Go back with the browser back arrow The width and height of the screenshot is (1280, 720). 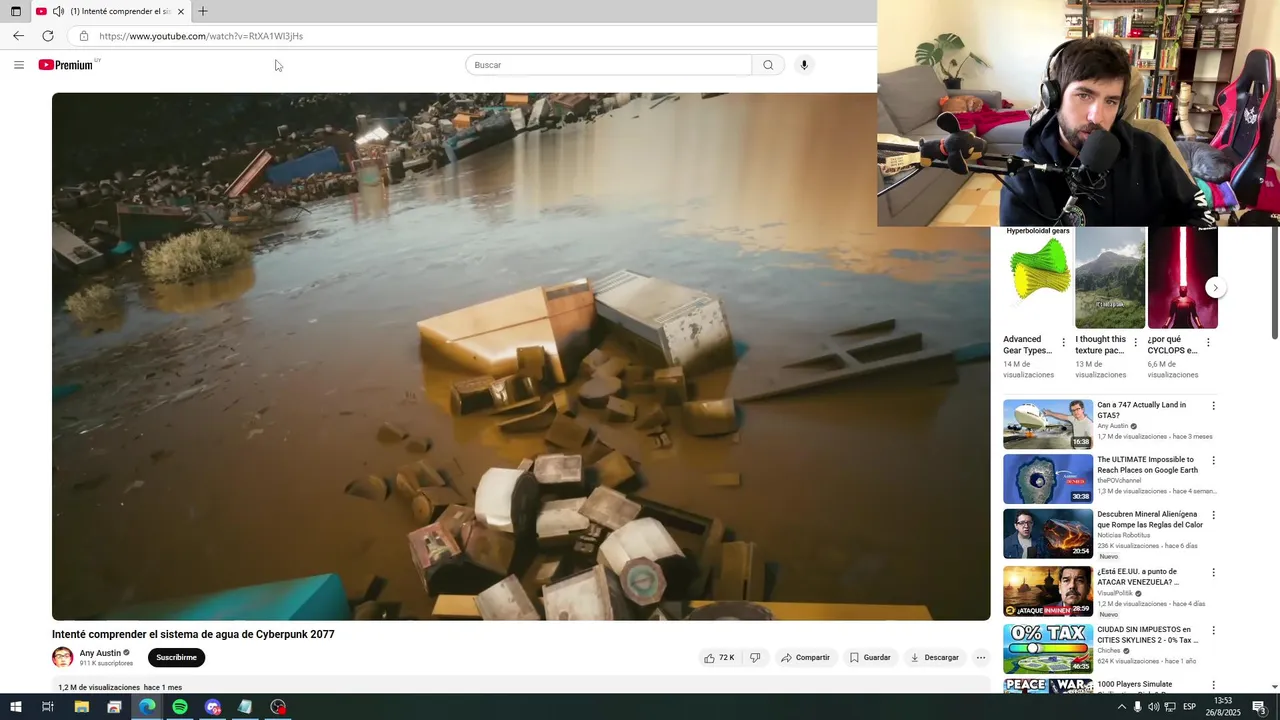click(x=18, y=36)
